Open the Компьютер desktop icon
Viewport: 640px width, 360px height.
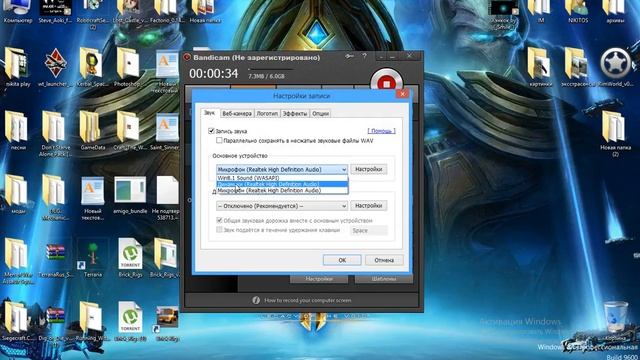tap(17, 11)
